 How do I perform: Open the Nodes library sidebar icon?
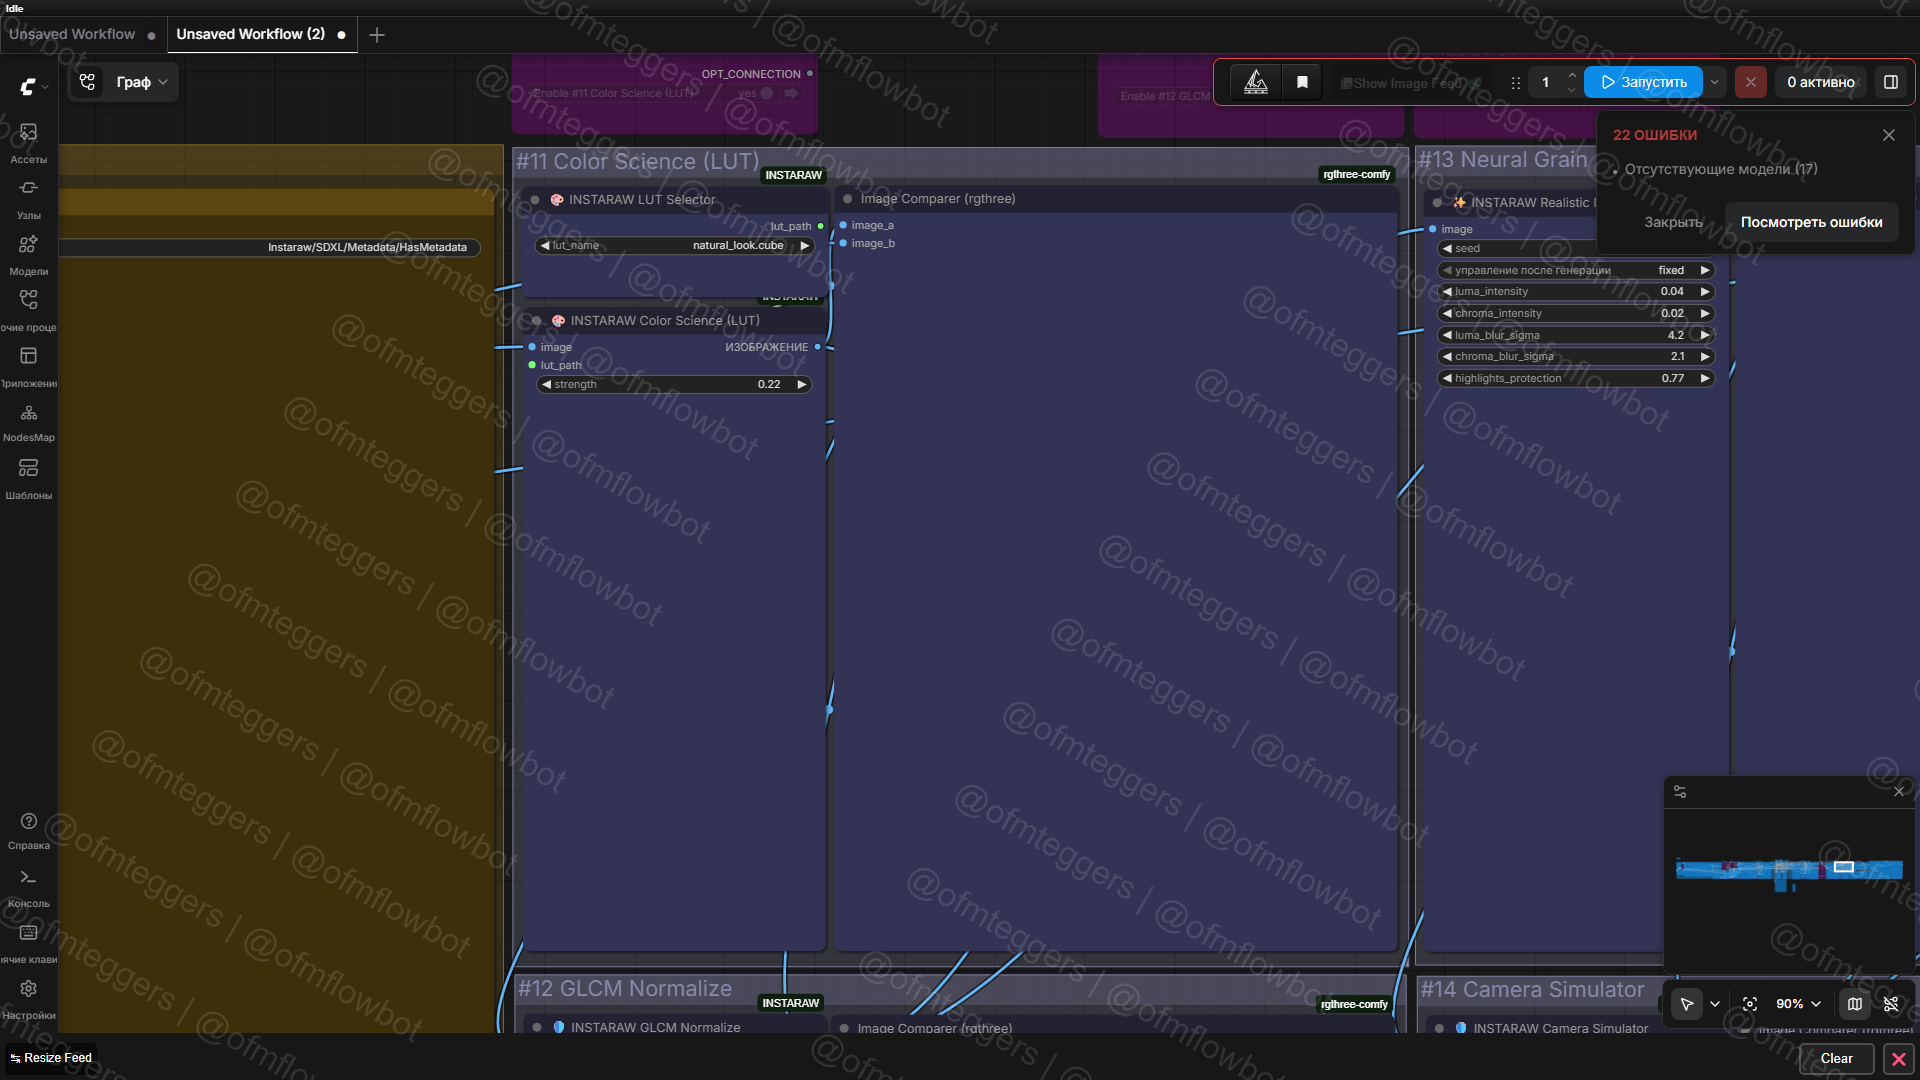point(28,197)
